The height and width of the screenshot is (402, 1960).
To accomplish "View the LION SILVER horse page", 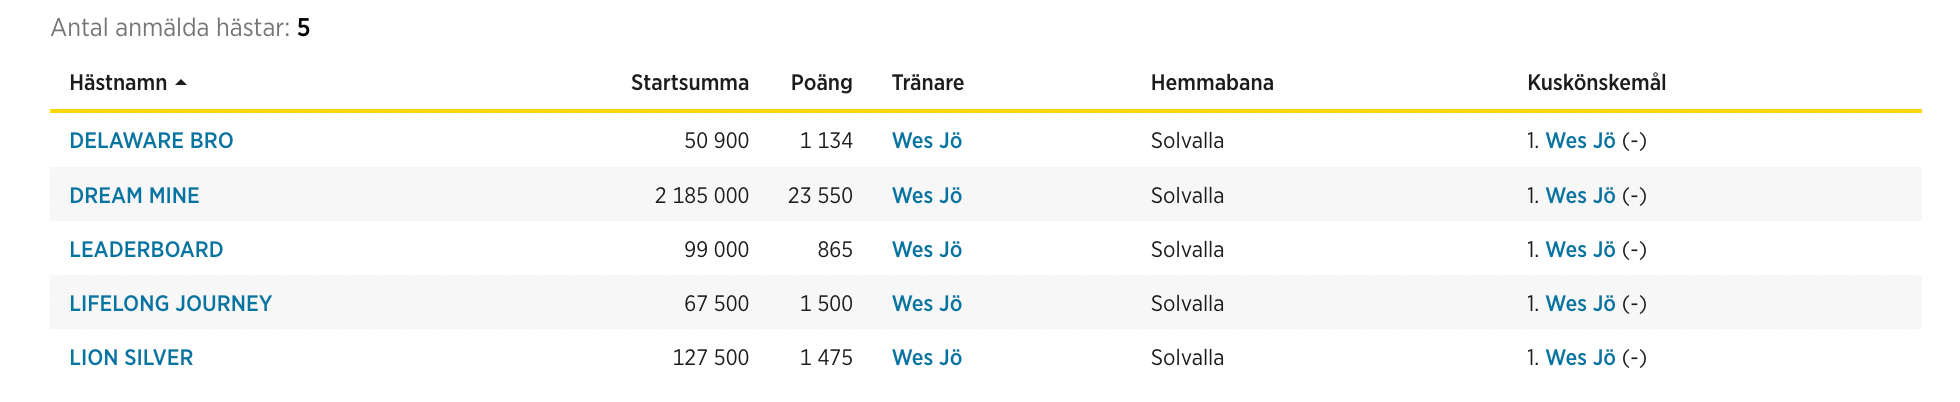I will coord(131,358).
